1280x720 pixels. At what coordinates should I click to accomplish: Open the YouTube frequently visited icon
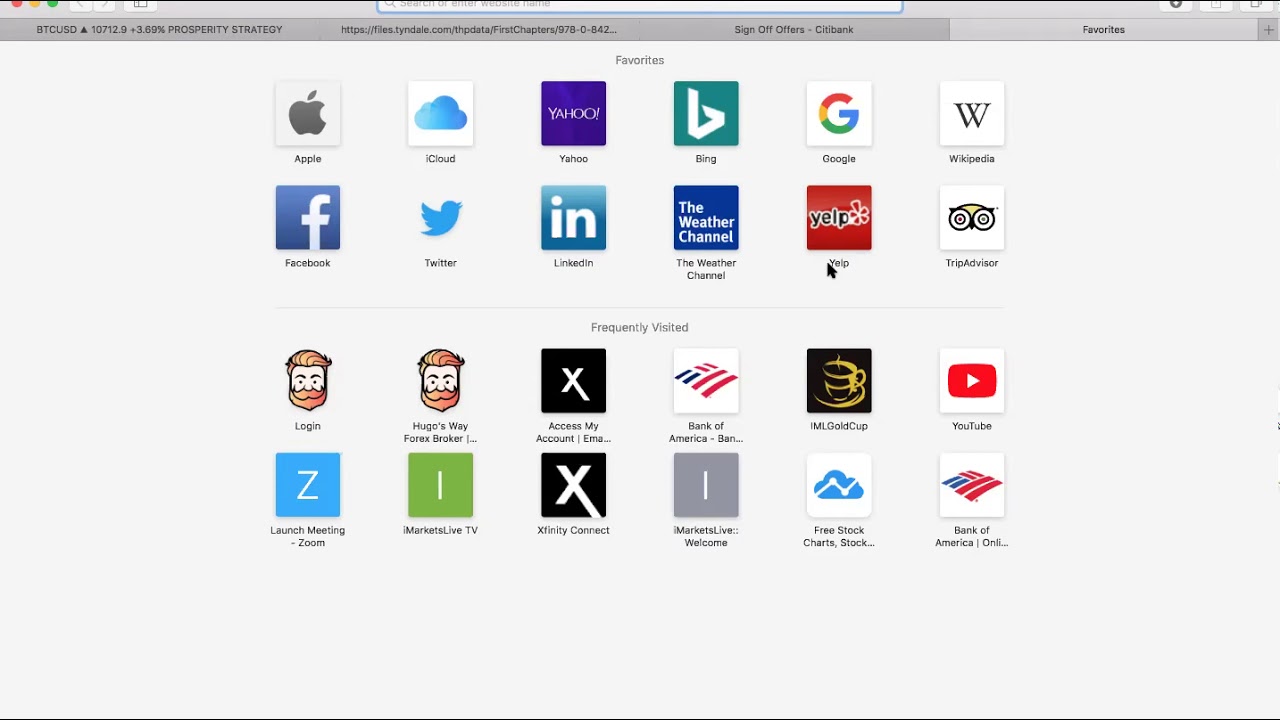(972, 380)
